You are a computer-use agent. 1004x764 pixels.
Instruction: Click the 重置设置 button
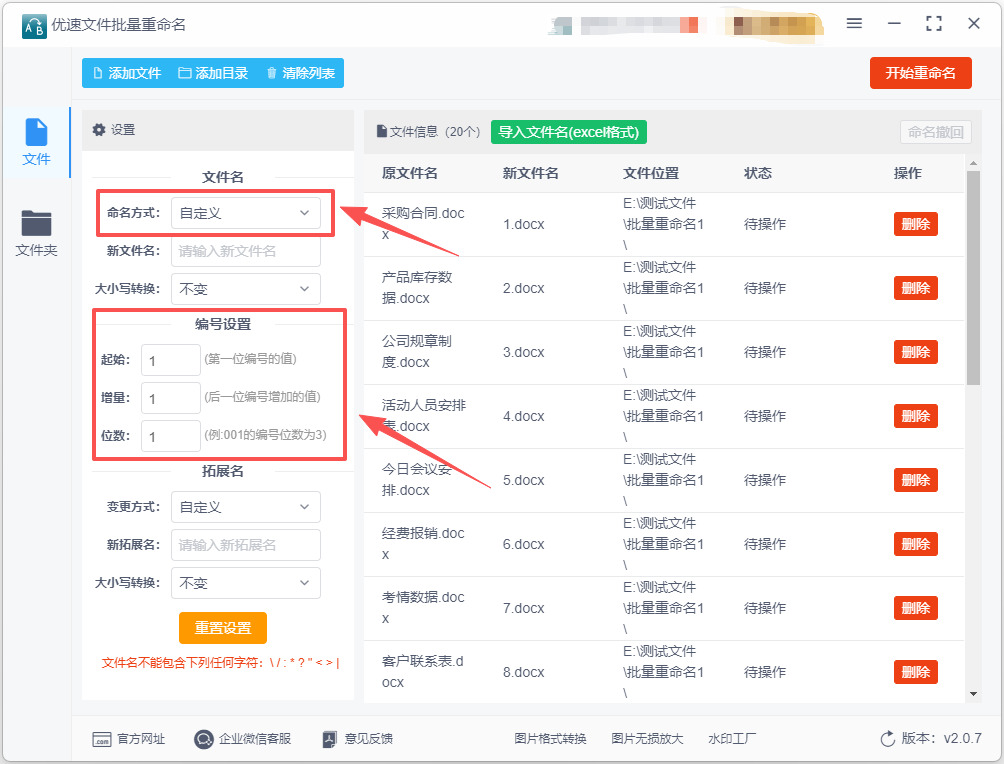[223, 628]
